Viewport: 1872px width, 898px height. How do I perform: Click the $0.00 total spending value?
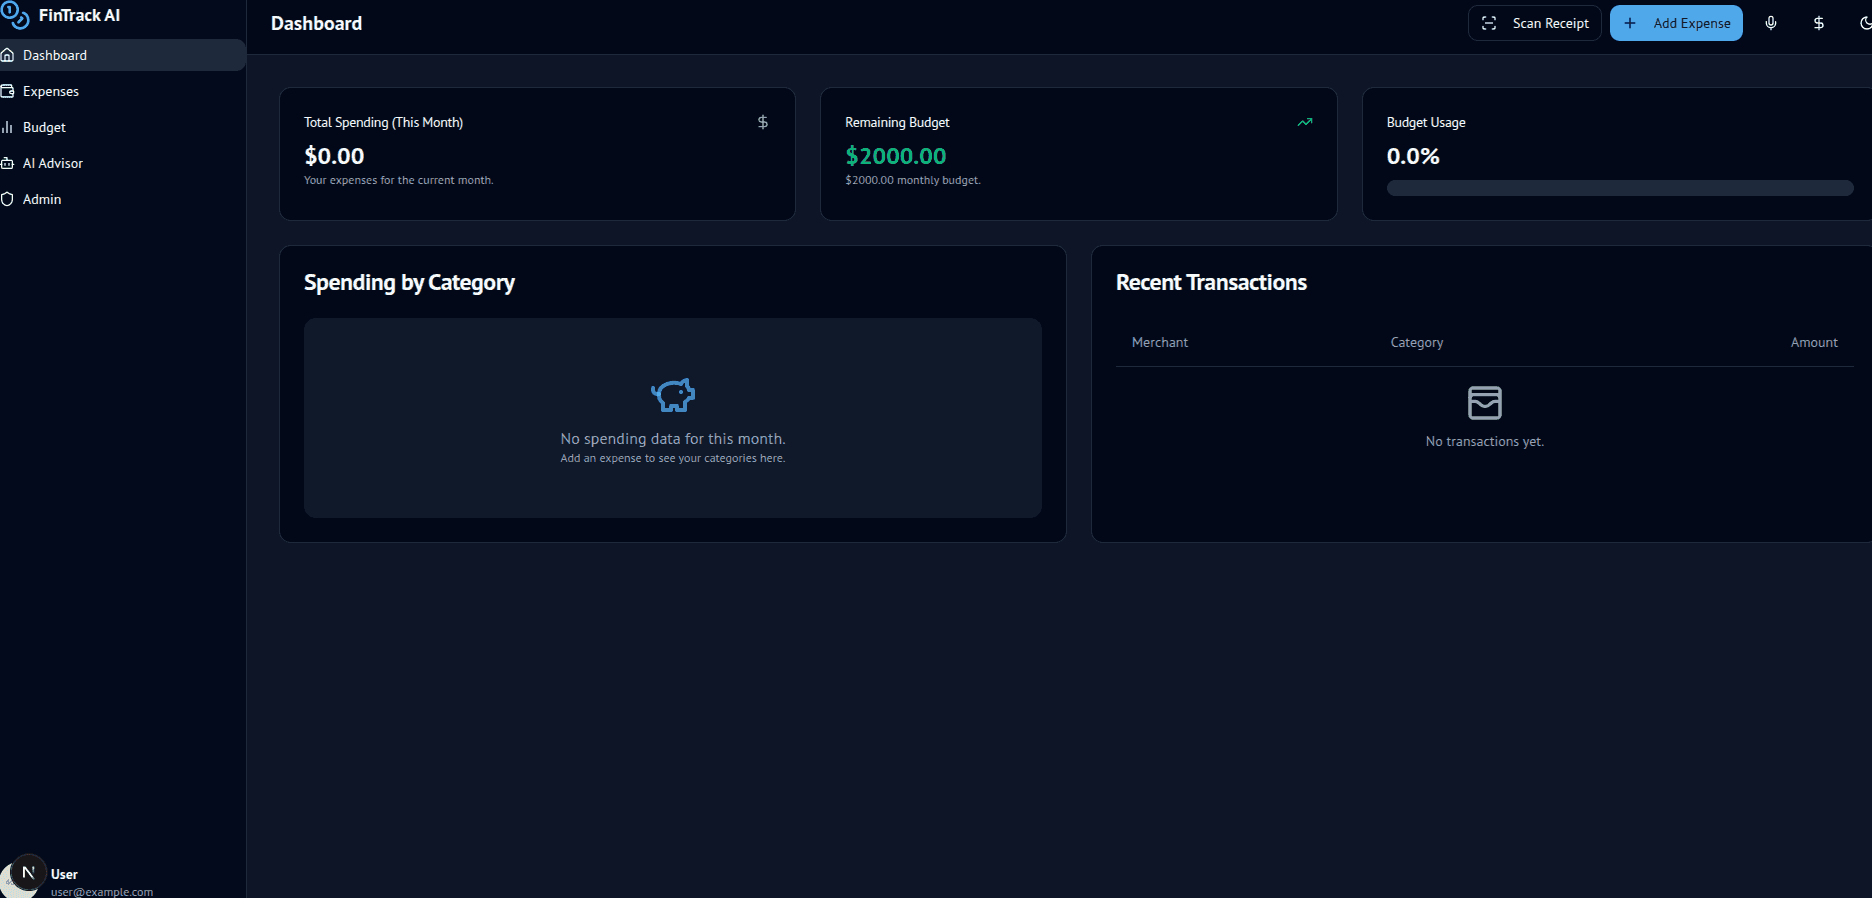click(334, 156)
